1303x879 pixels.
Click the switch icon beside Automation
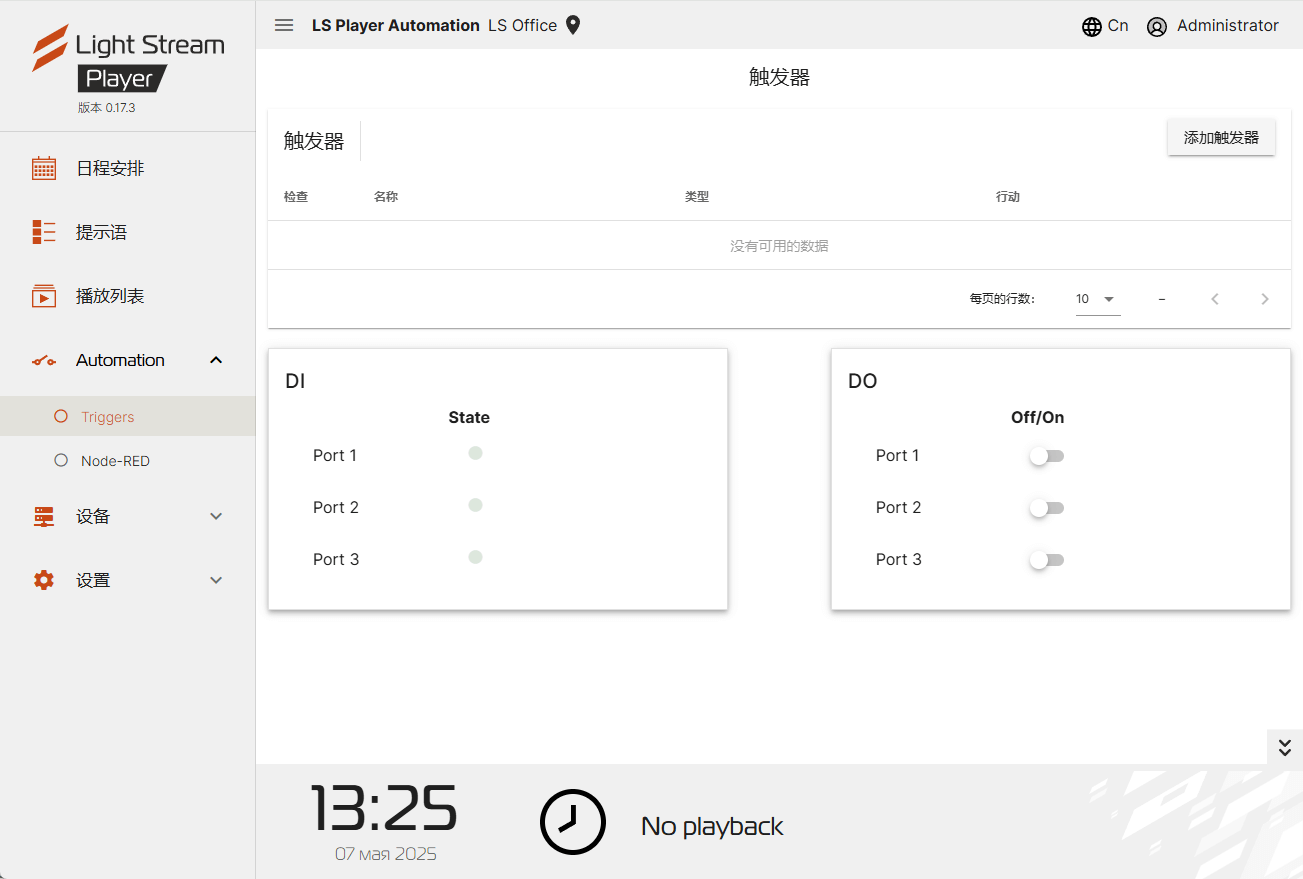(x=44, y=361)
